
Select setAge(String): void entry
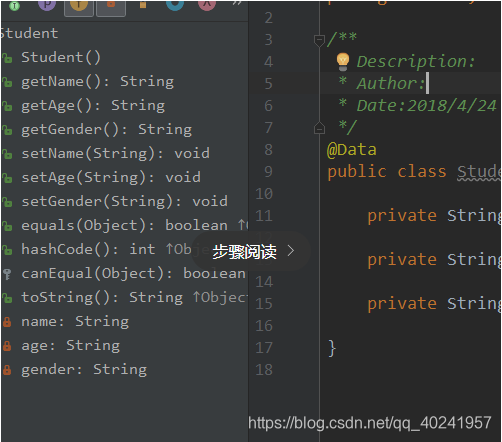(111, 178)
